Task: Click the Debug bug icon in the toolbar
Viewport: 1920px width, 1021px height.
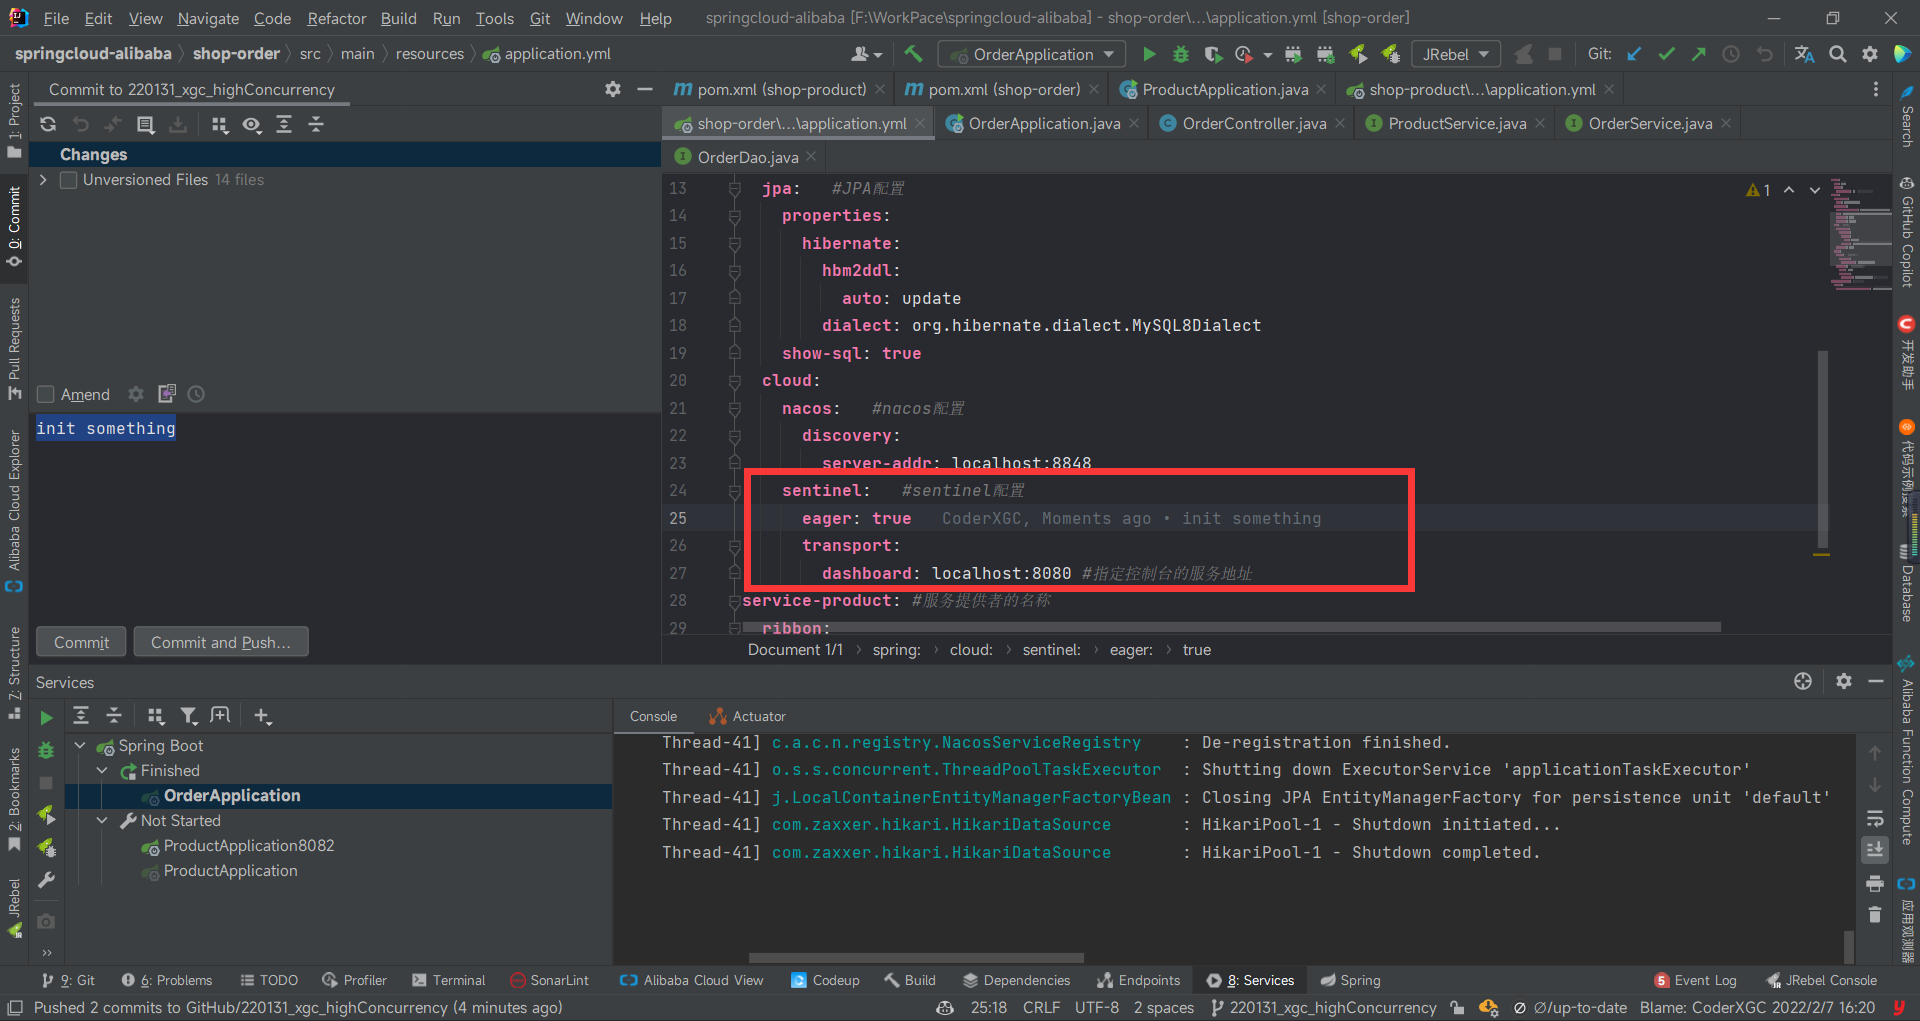Action: pos(1181,54)
